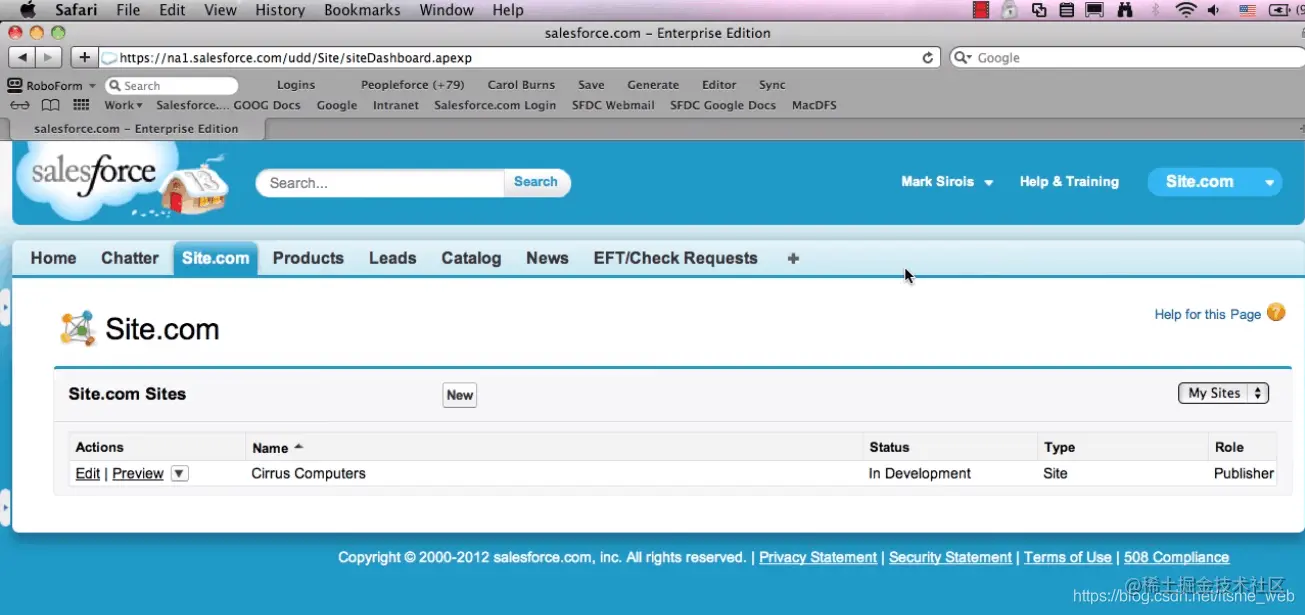Click the Safari forward arrow button
The image size is (1305, 615).
click(48, 58)
